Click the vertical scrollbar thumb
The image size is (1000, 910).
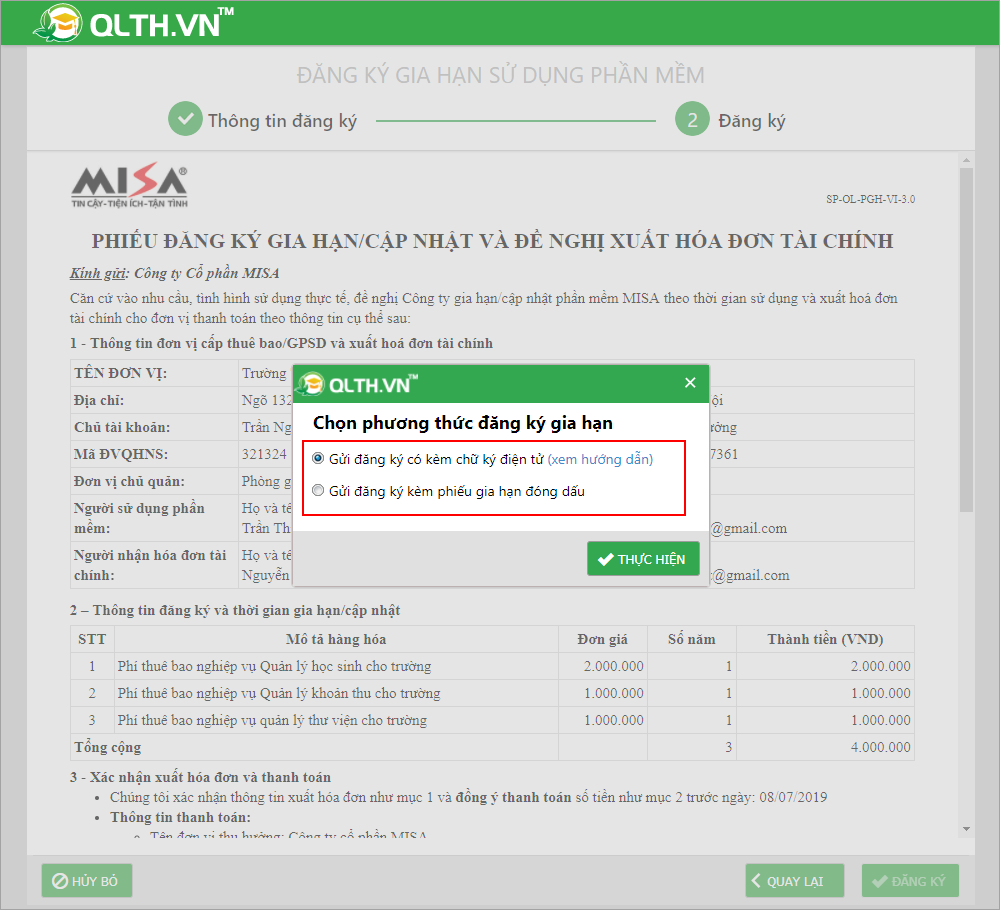pyautogui.click(x=966, y=340)
